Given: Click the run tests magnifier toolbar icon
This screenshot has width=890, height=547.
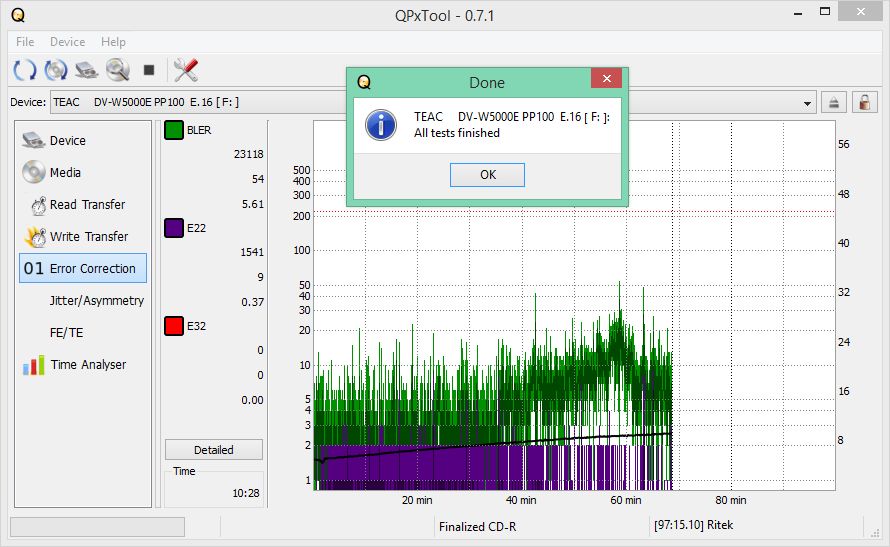Looking at the screenshot, I should [117, 70].
